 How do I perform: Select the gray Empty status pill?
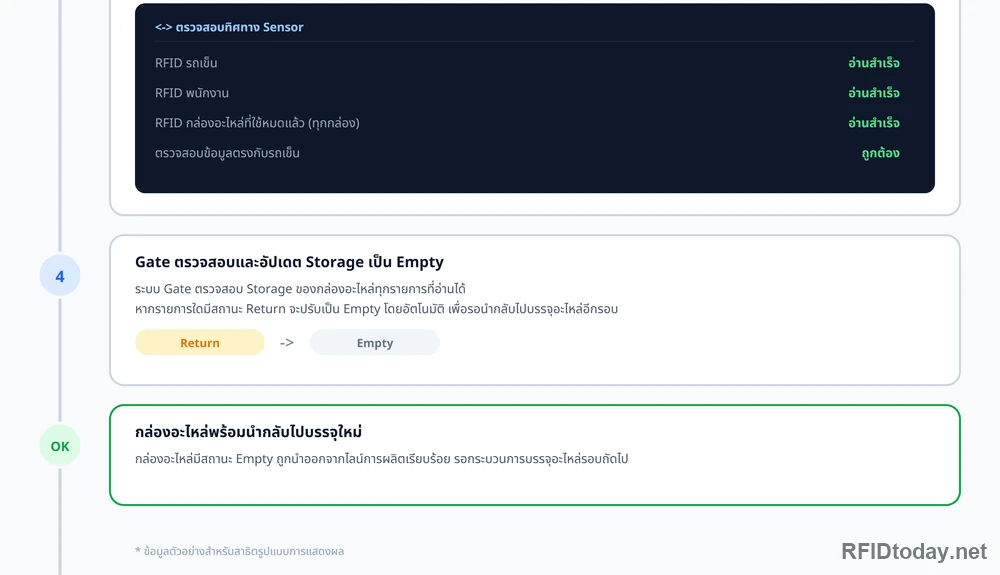pyautogui.click(x=374, y=342)
